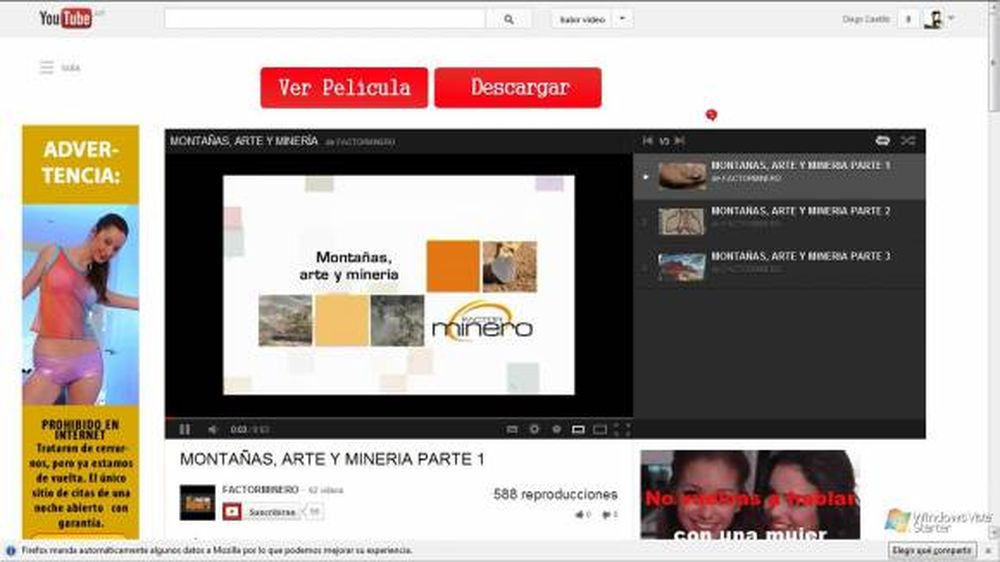Pause the video playback
Screen dimensions: 1000x562
click(x=185, y=429)
